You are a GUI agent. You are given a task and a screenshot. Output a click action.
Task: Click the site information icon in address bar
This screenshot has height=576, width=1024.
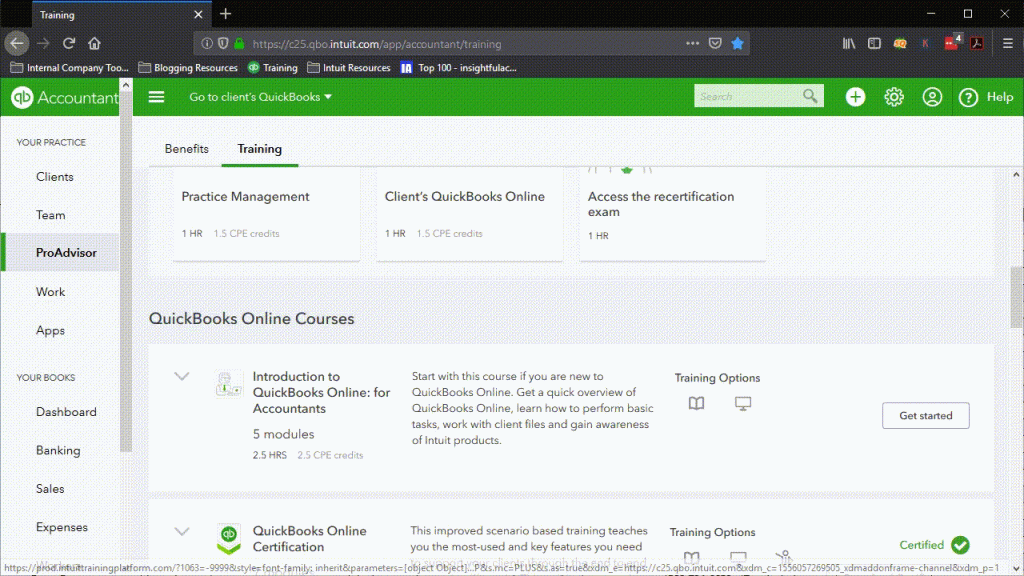pyautogui.click(x=206, y=43)
